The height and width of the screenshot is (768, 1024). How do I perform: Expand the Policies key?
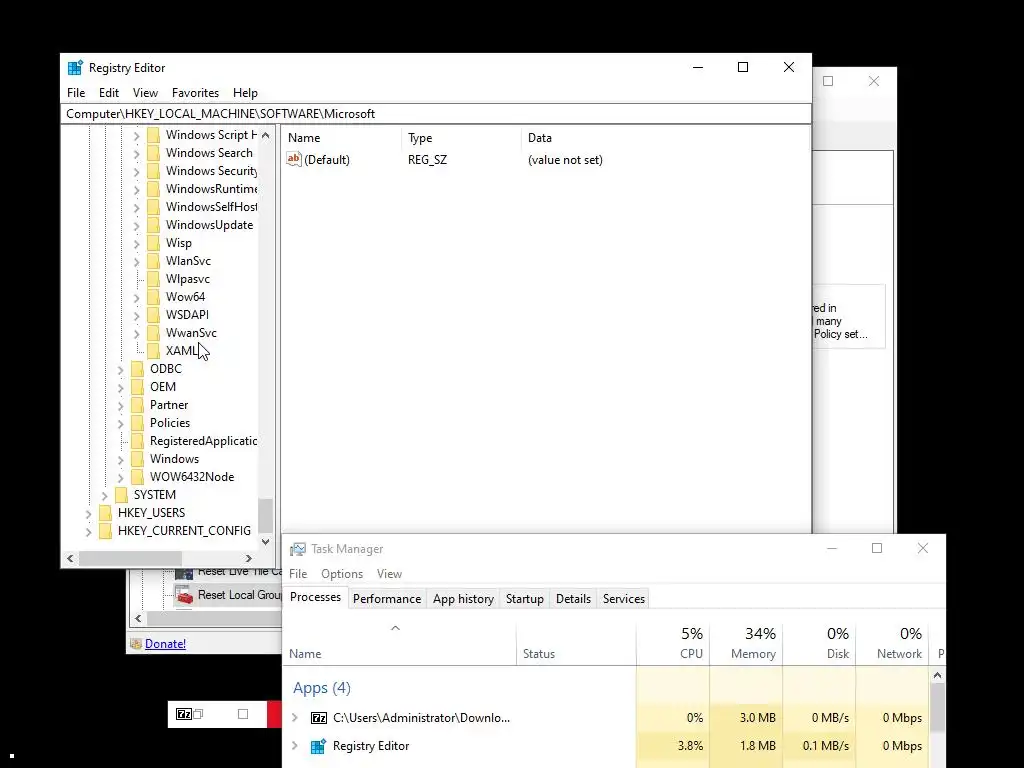120,423
